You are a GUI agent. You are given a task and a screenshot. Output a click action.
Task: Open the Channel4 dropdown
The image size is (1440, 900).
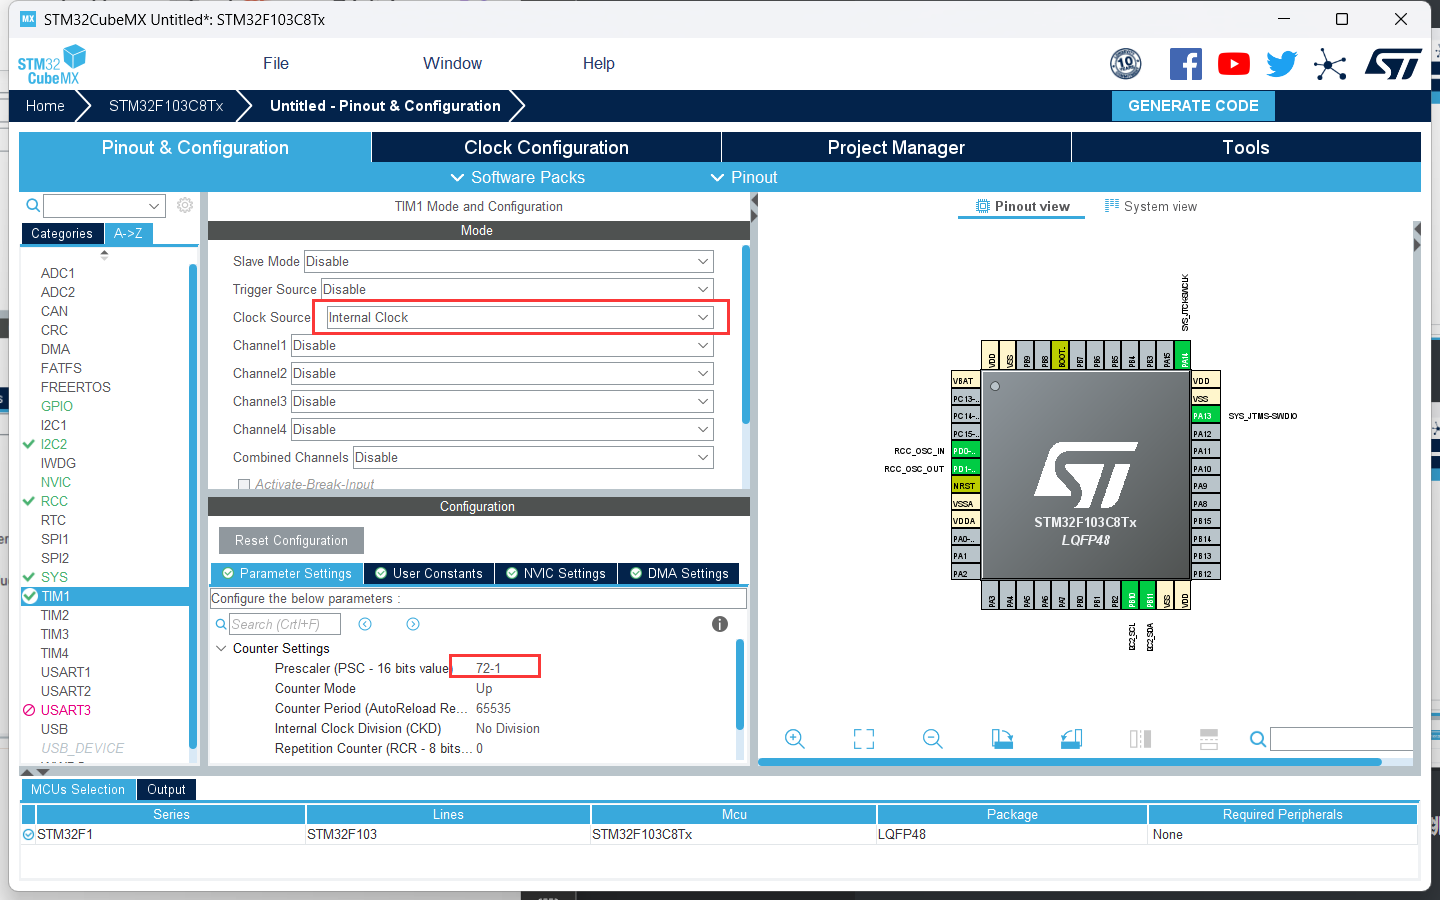(502, 429)
